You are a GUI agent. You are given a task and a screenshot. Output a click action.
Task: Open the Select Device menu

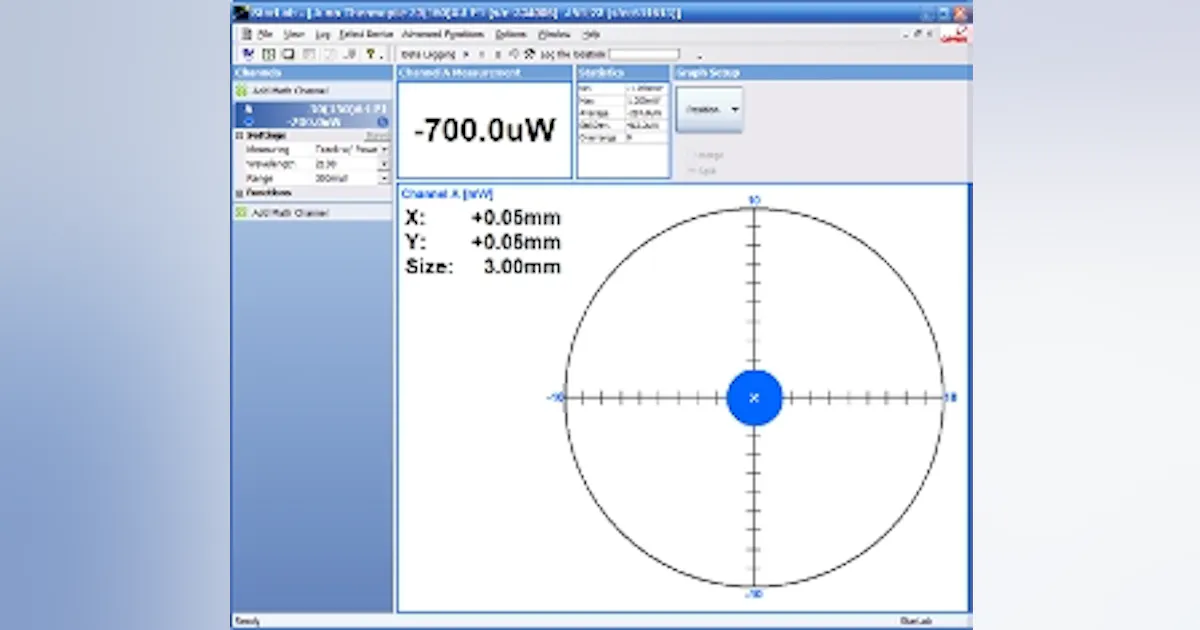coord(366,34)
